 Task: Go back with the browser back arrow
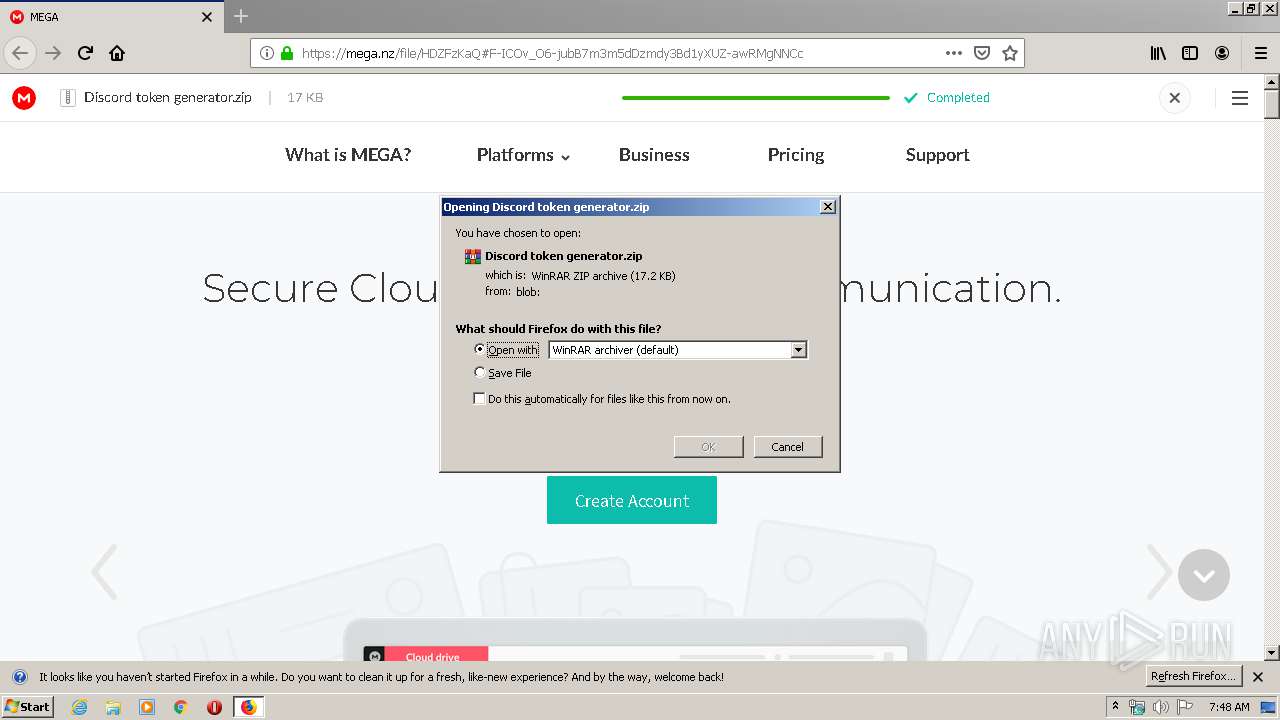20,53
